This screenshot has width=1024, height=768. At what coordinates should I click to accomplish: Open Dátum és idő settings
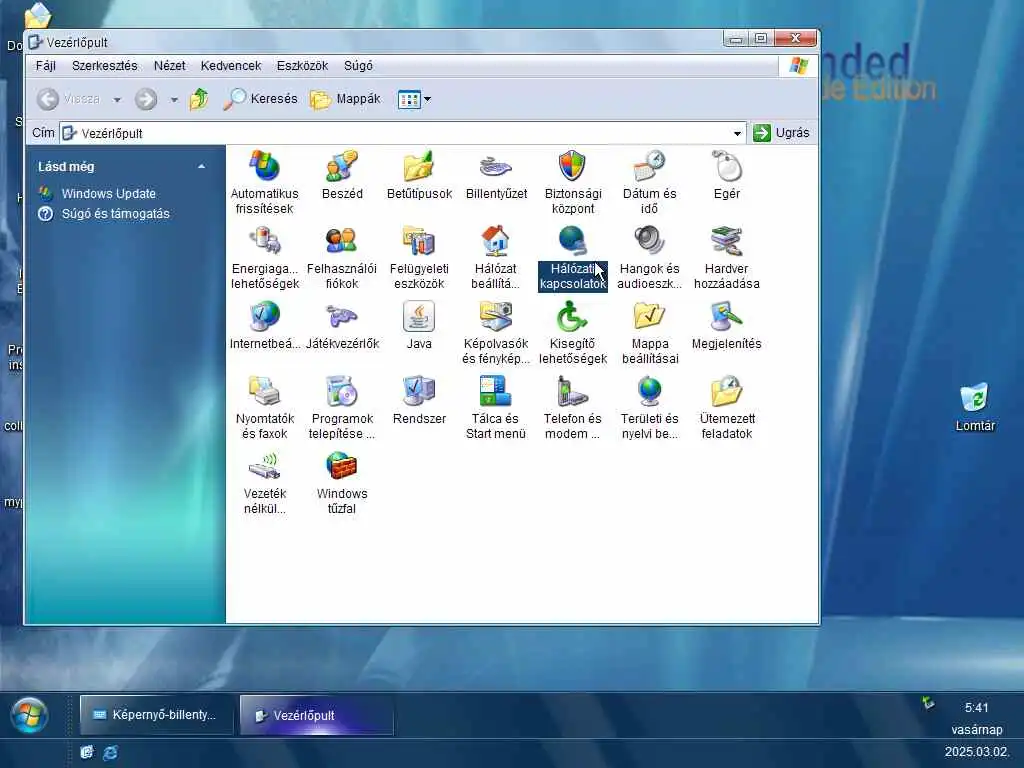(650, 182)
